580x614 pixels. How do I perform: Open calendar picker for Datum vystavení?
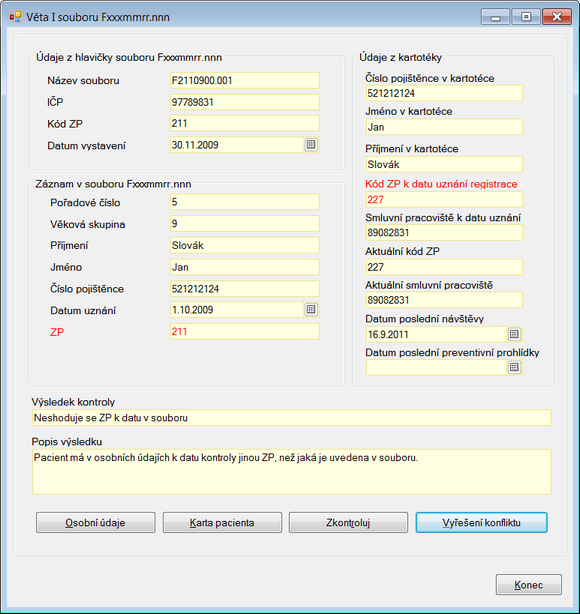[x=311, y=145]
